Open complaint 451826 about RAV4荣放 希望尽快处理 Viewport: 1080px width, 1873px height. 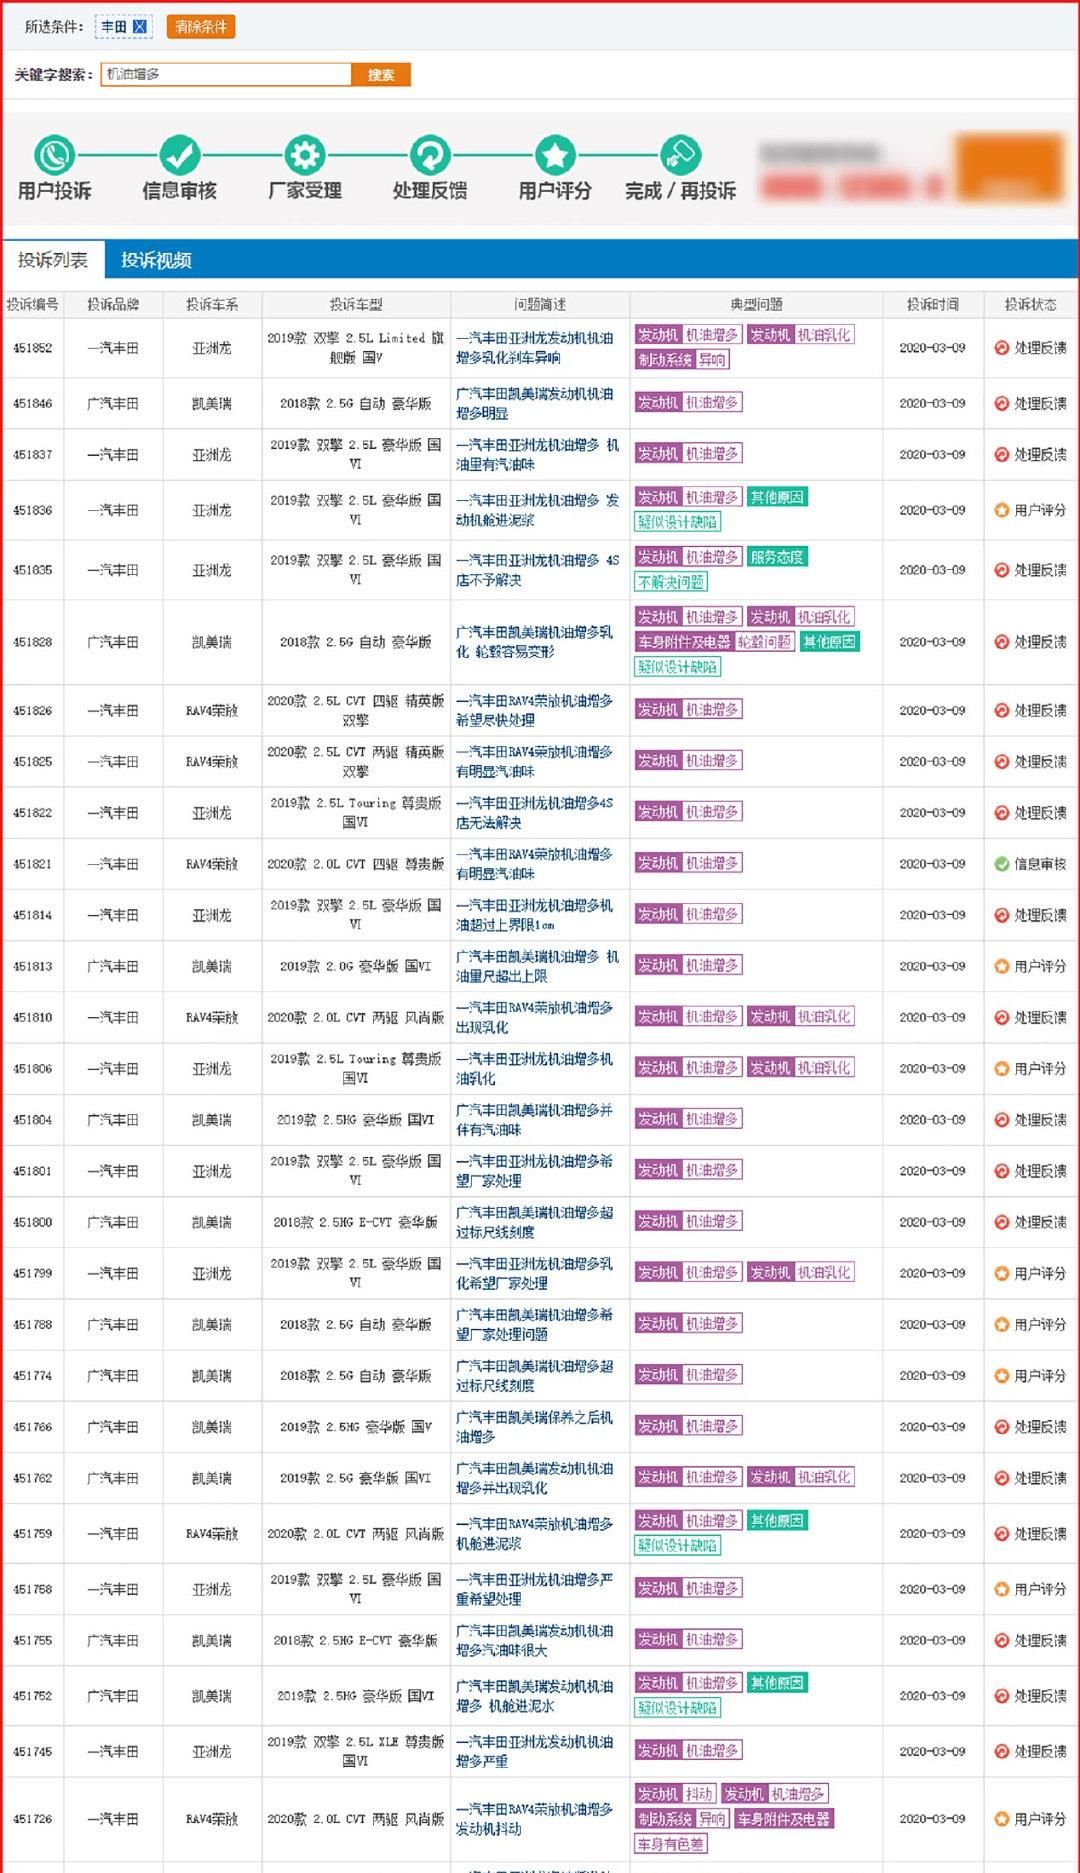coord(535,710)
